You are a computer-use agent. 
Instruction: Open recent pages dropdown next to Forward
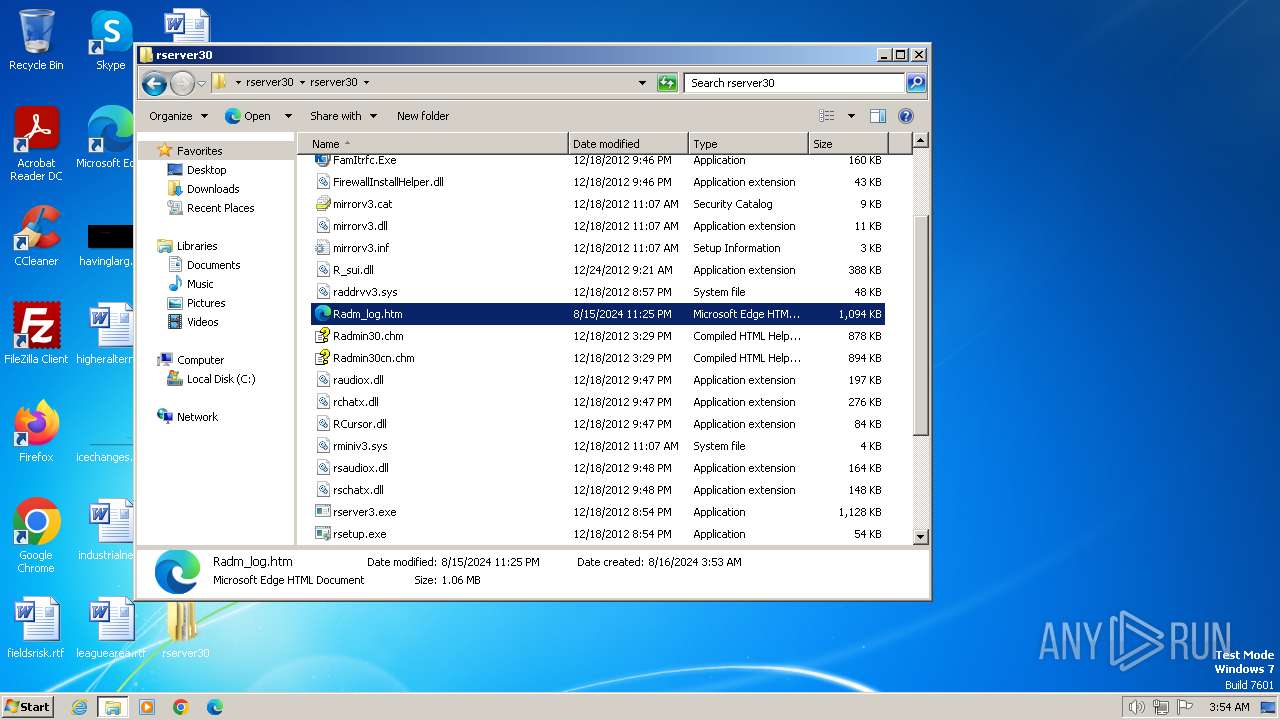[201, 83]
